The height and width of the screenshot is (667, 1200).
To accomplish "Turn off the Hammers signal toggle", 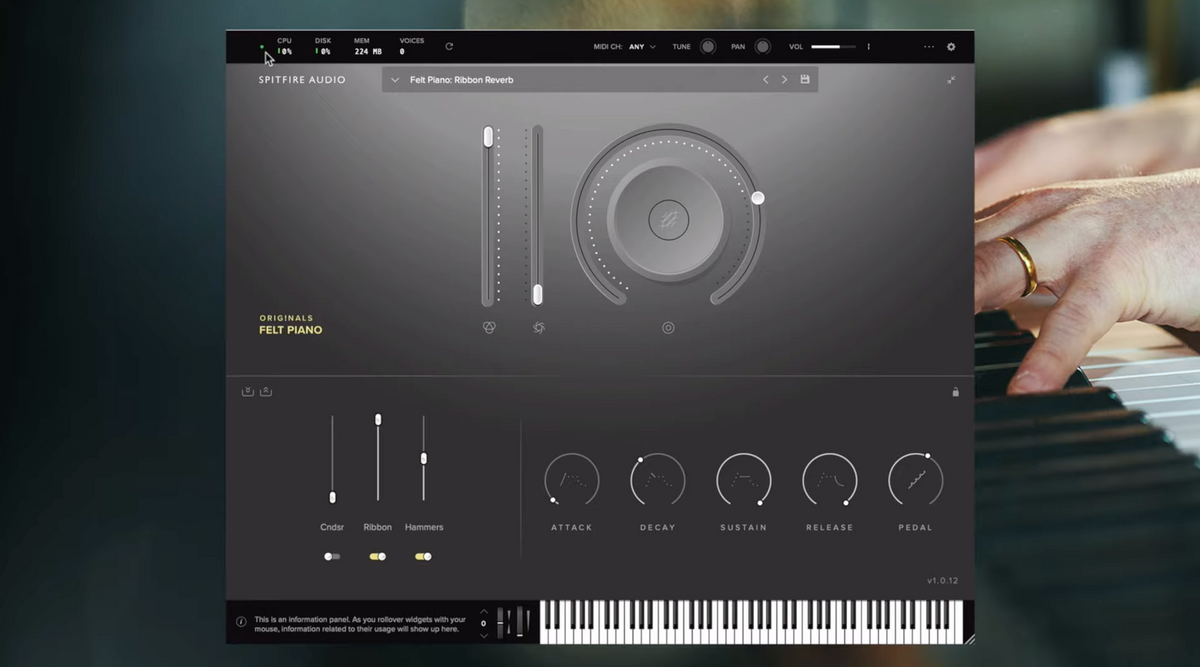I will [x=423, y=557].
